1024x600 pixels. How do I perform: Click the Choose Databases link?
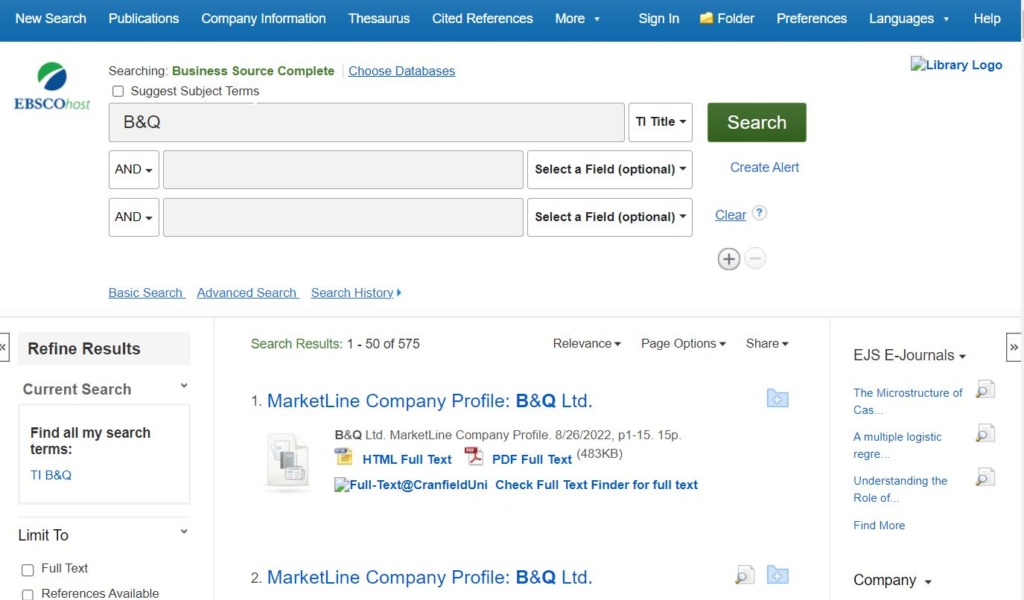401,71
